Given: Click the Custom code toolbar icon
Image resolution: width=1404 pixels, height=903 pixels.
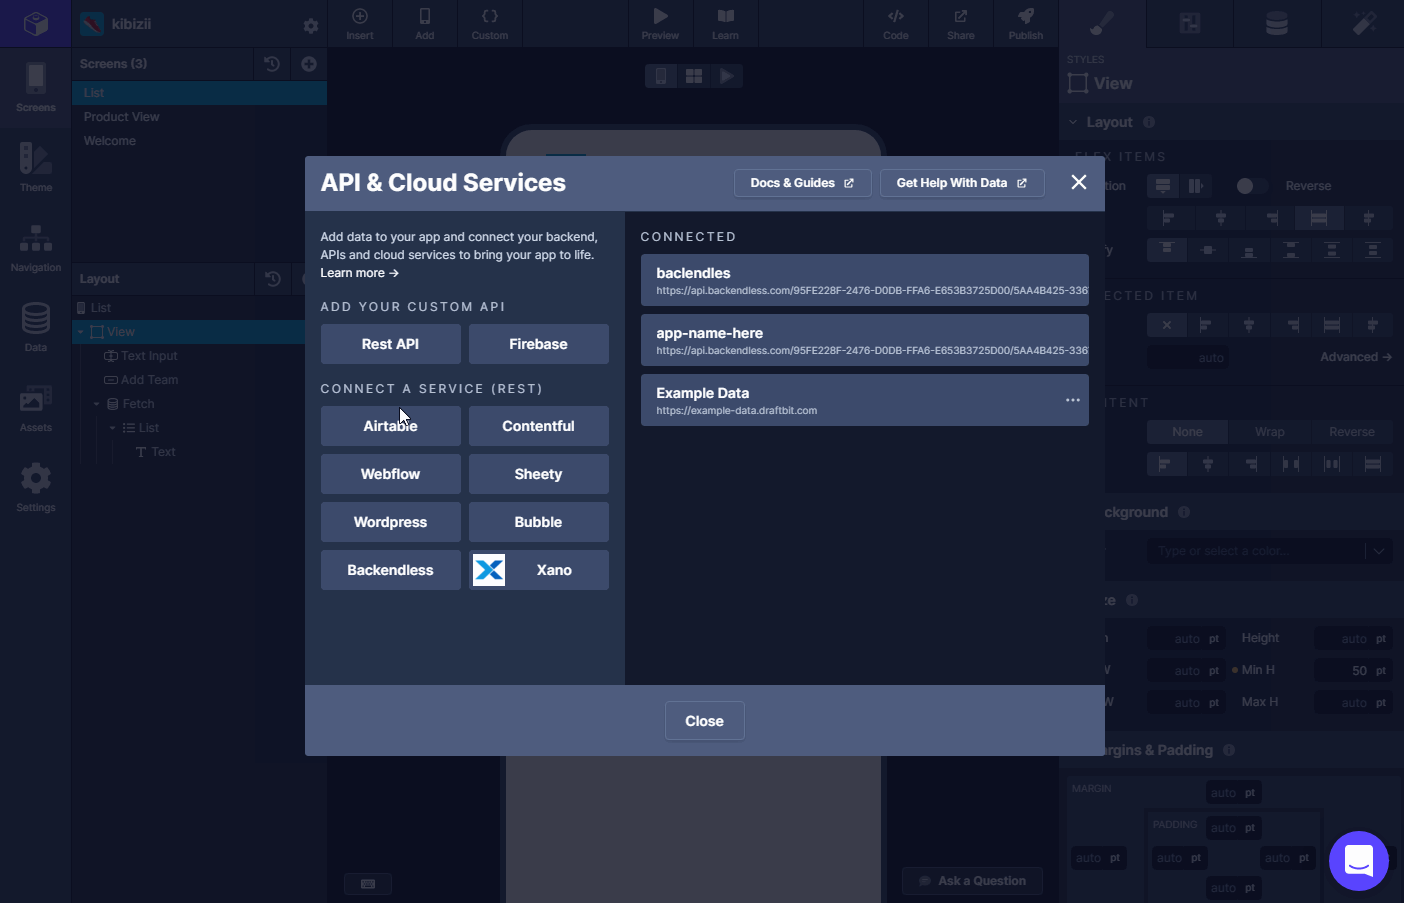Looking at the screenshot, I should coord(490,23).
